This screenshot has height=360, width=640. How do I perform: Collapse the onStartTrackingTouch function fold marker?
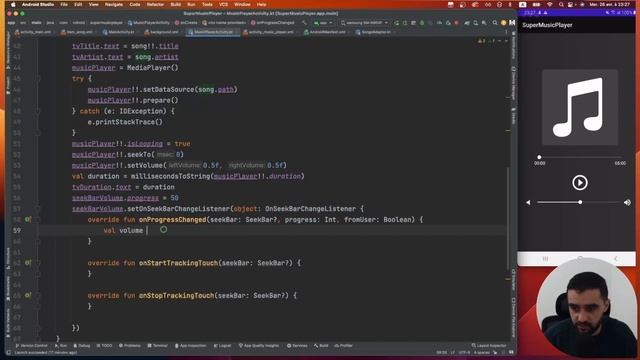pos(38,263)
